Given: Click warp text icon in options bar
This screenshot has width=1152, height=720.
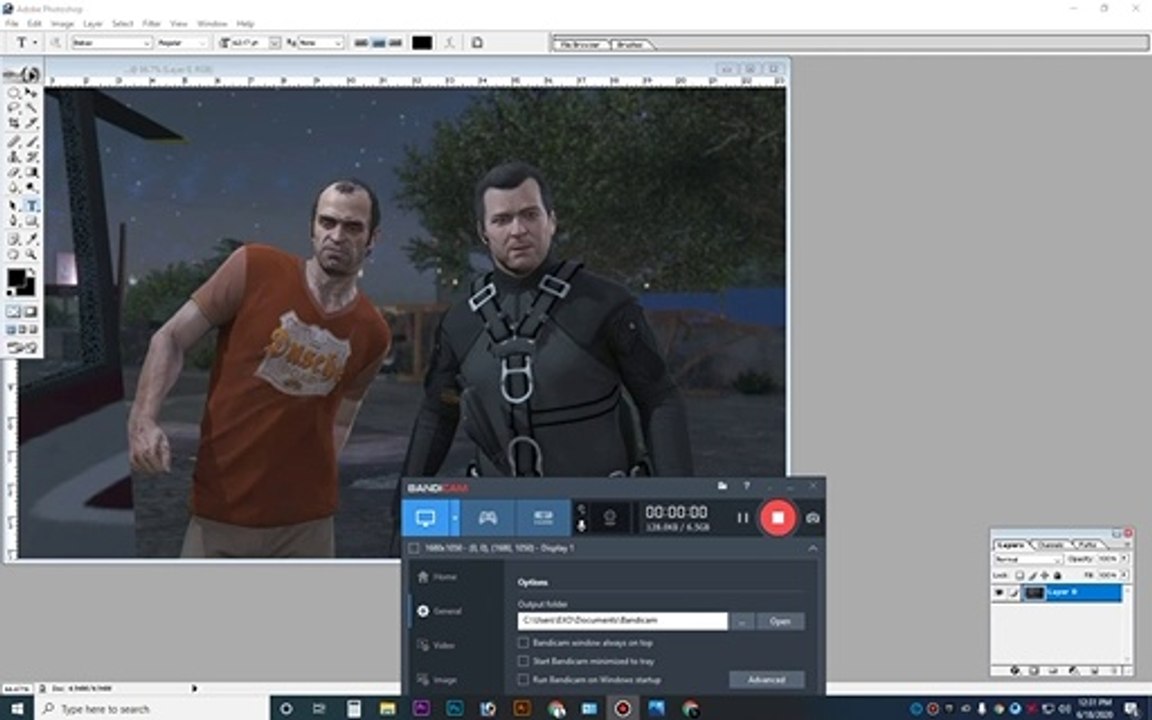Looking at the screenshot, I should click(x=450, y=43).
